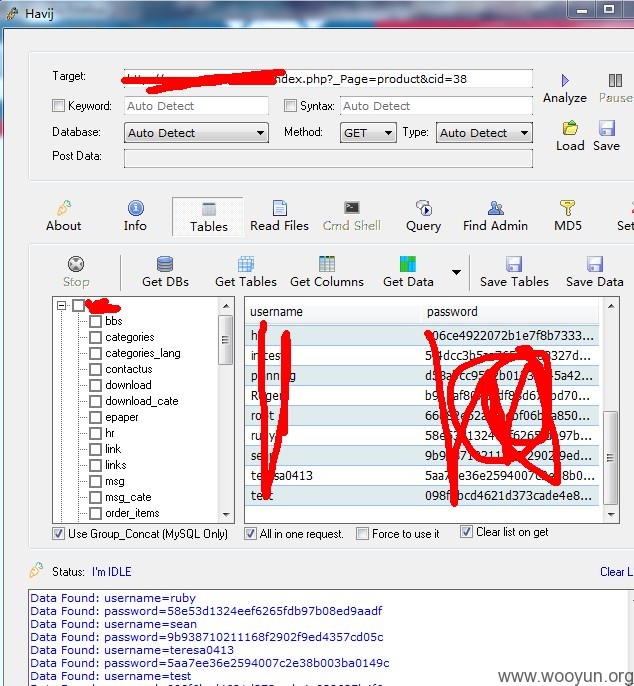634x686 pixels.
Task: Check the msg_cate table checkbox
Action: 95,497
